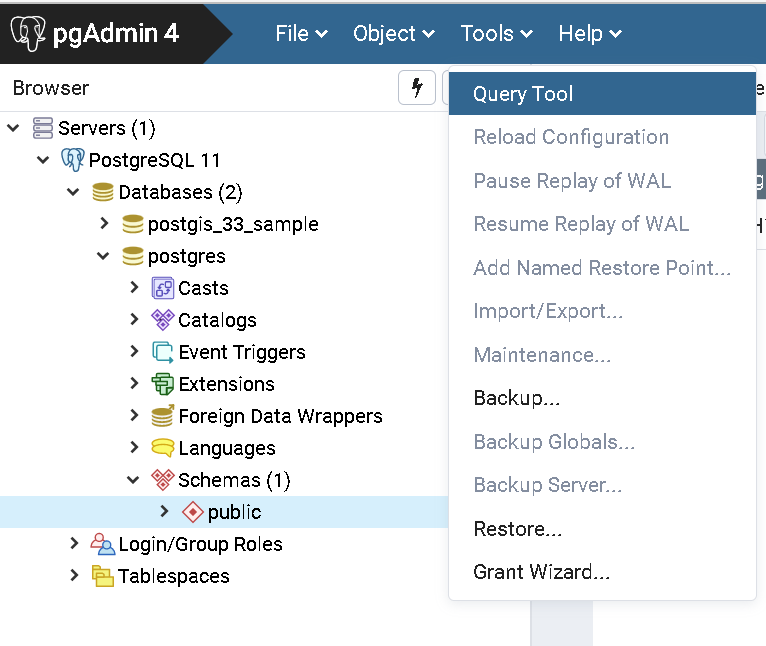
Task: Click the yellow Languages speech bubble icon
Action: pos(163,448)
